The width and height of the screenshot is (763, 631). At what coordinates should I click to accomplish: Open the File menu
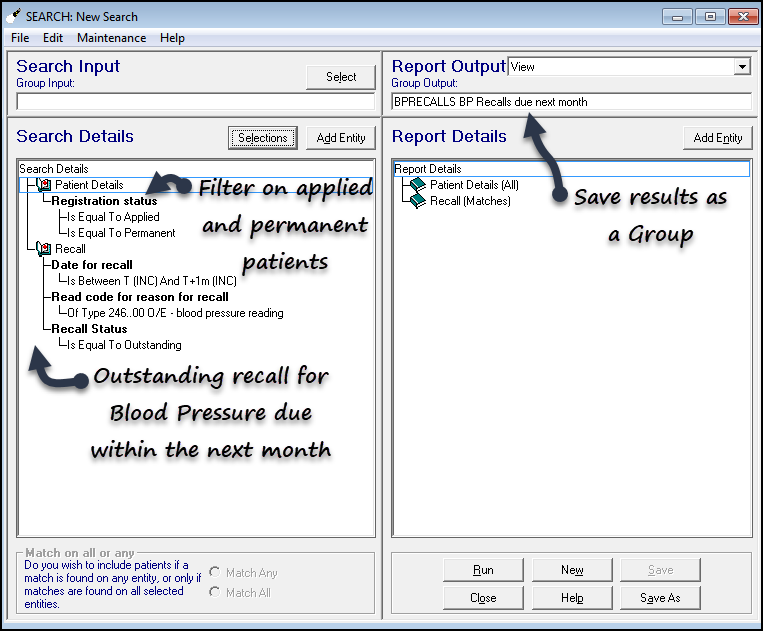[x=20, y=38]
